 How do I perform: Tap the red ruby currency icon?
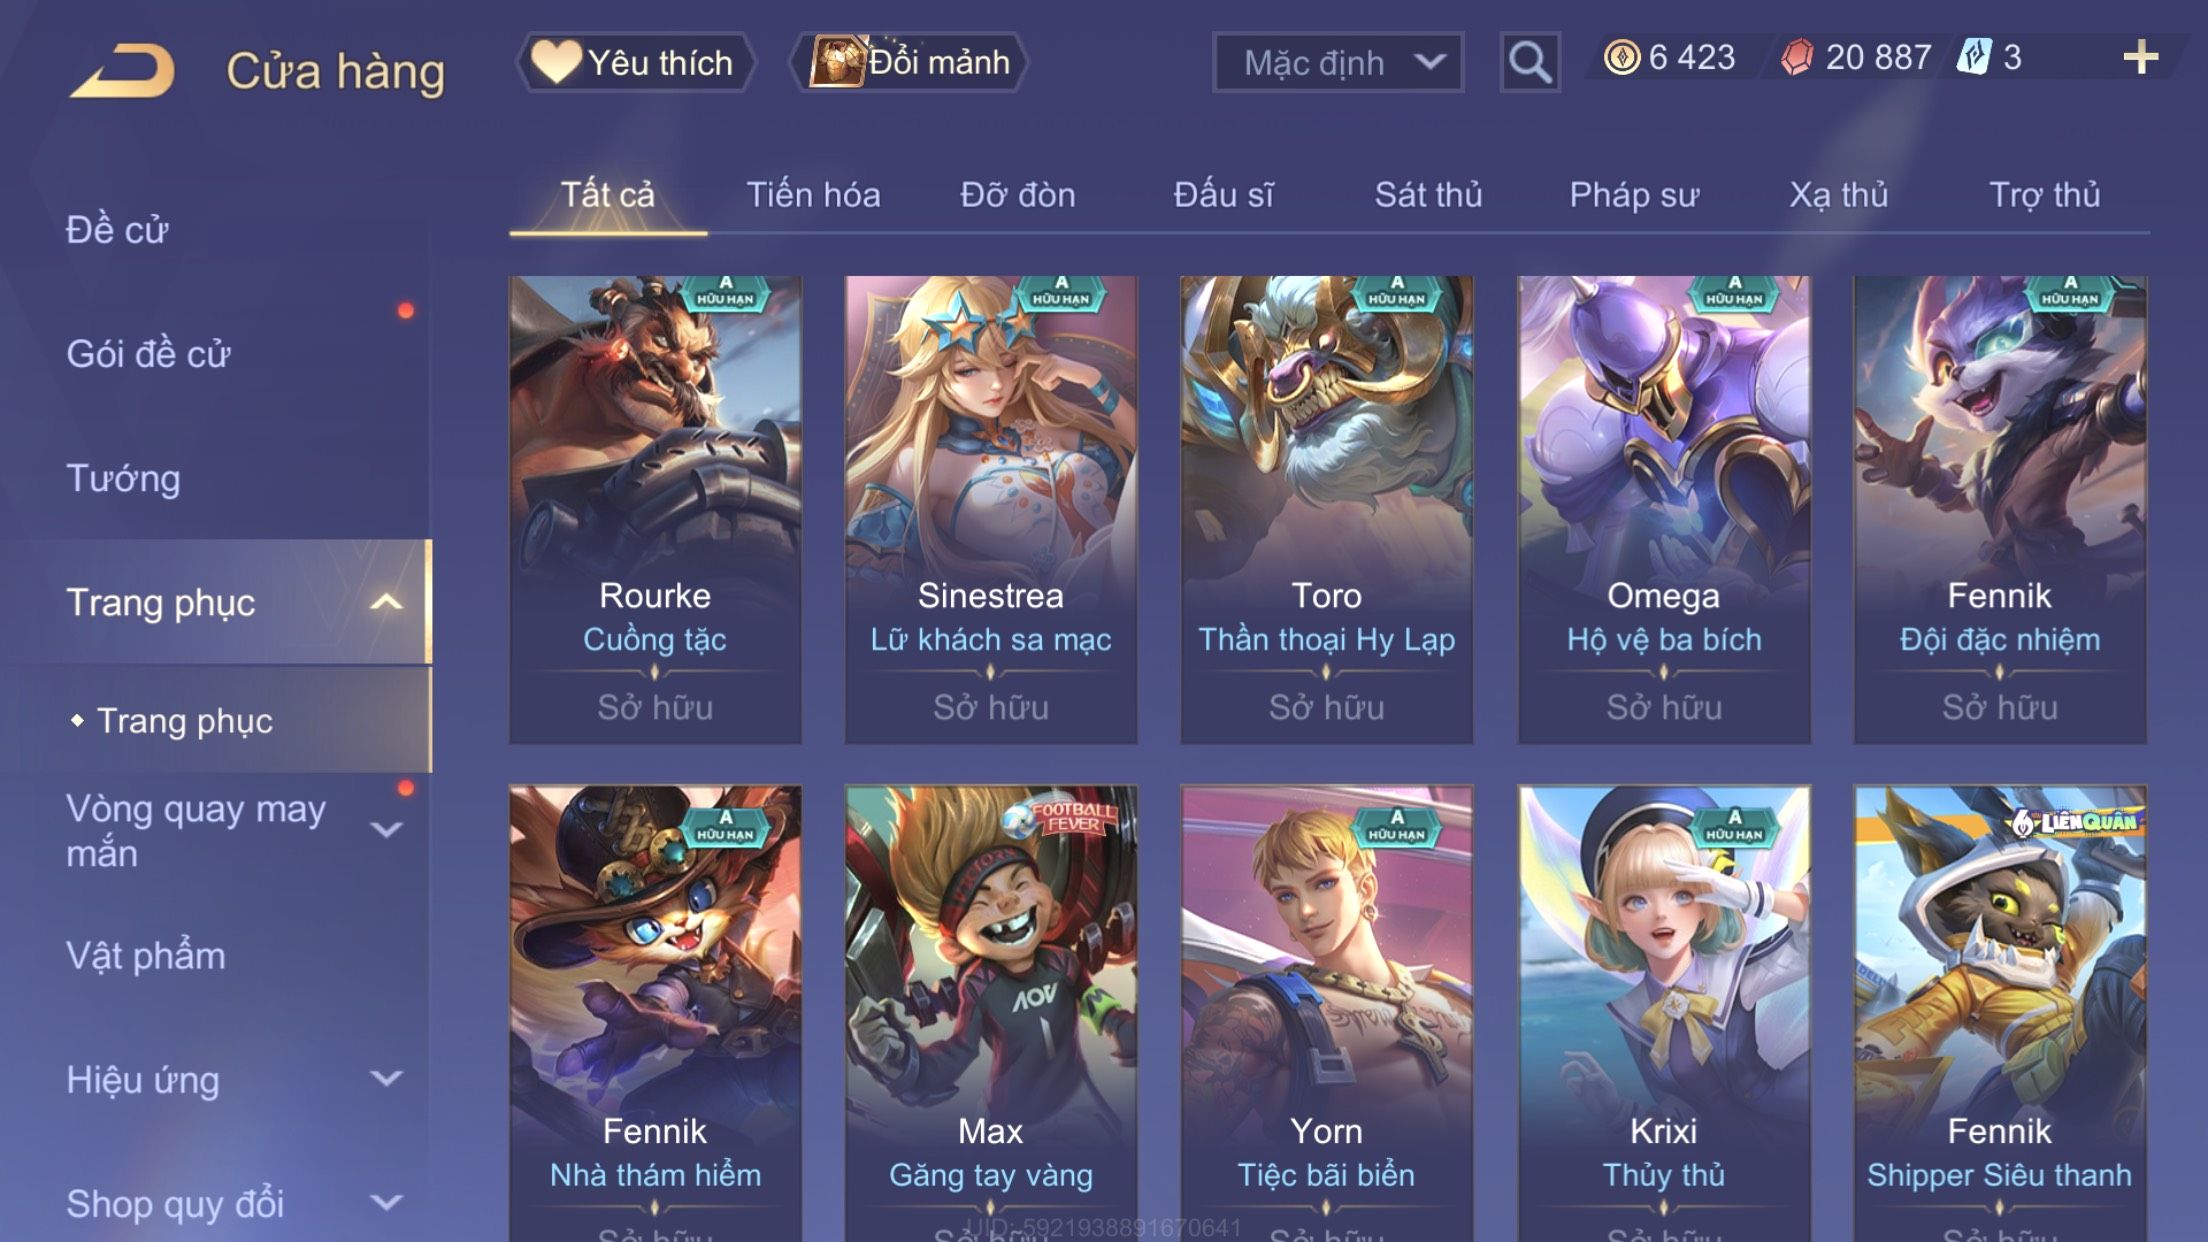tap(1797, 57)
